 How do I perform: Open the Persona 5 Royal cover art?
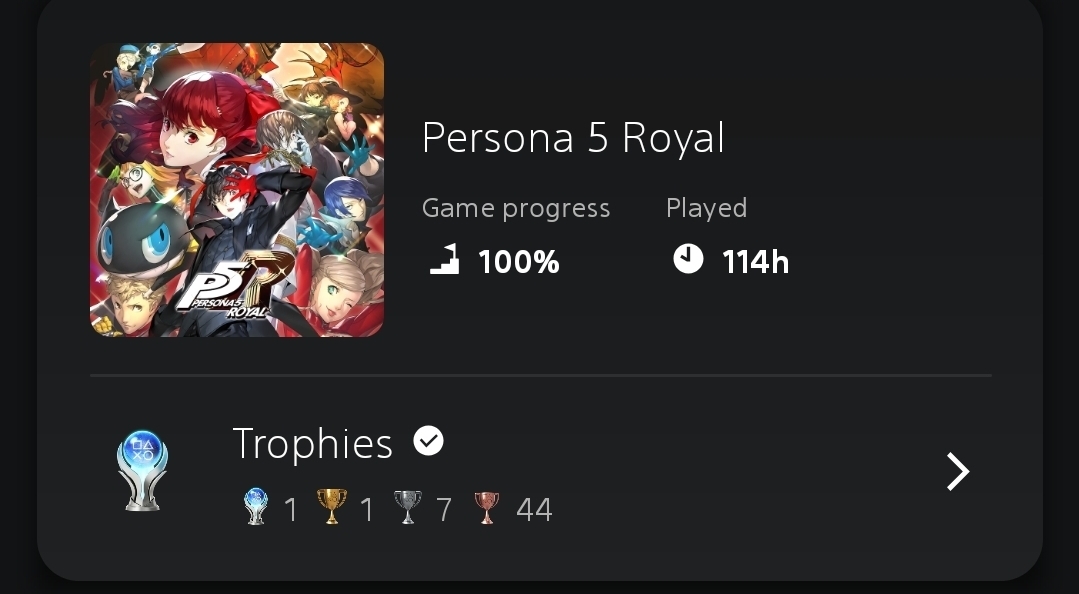tap(237, 190)
